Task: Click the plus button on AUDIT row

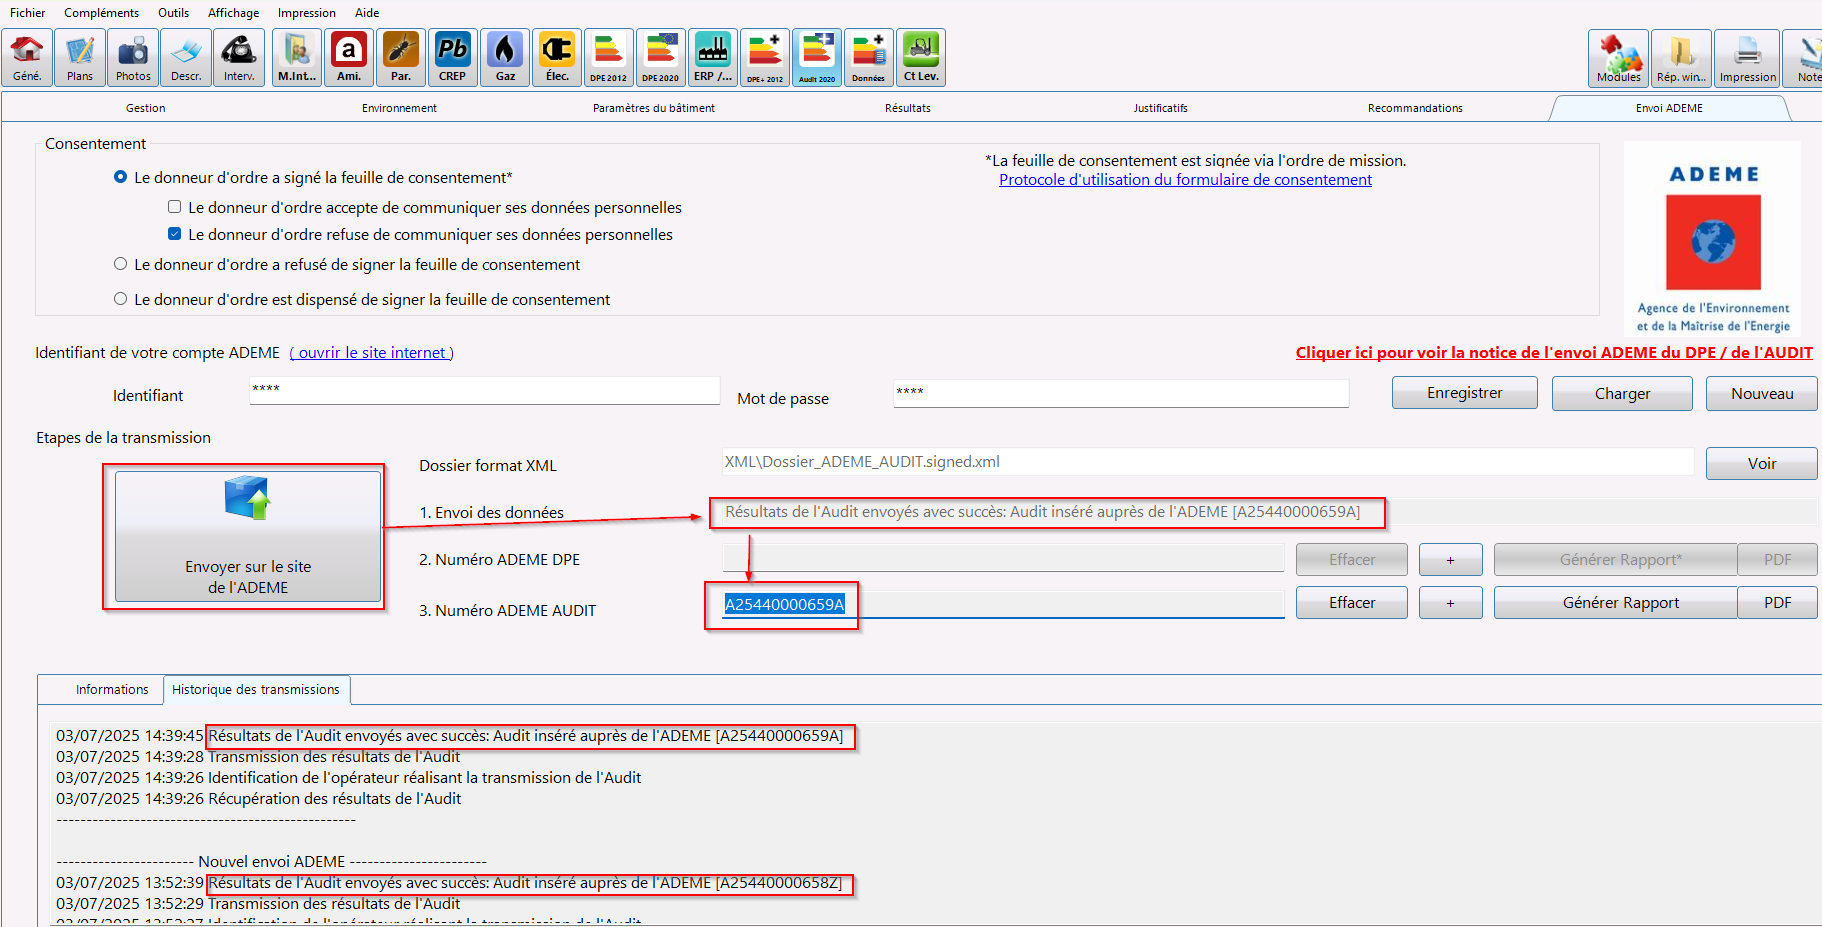Action: pyautogui.click(x=1450, y=603)
